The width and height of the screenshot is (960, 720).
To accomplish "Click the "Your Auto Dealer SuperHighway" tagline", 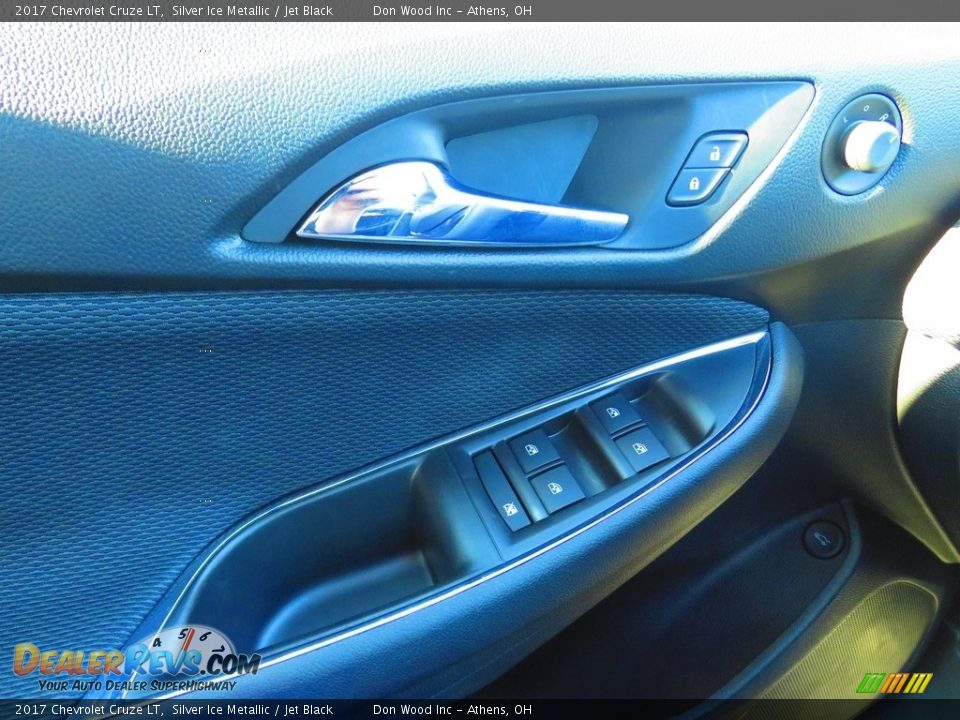I will pos(137,685).
